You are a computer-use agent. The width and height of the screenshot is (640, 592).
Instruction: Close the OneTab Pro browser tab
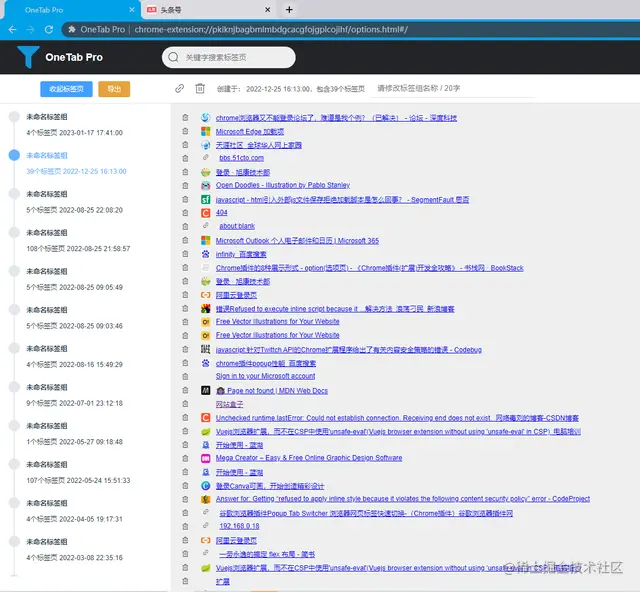pyautogui.click(x=131, y=10)
